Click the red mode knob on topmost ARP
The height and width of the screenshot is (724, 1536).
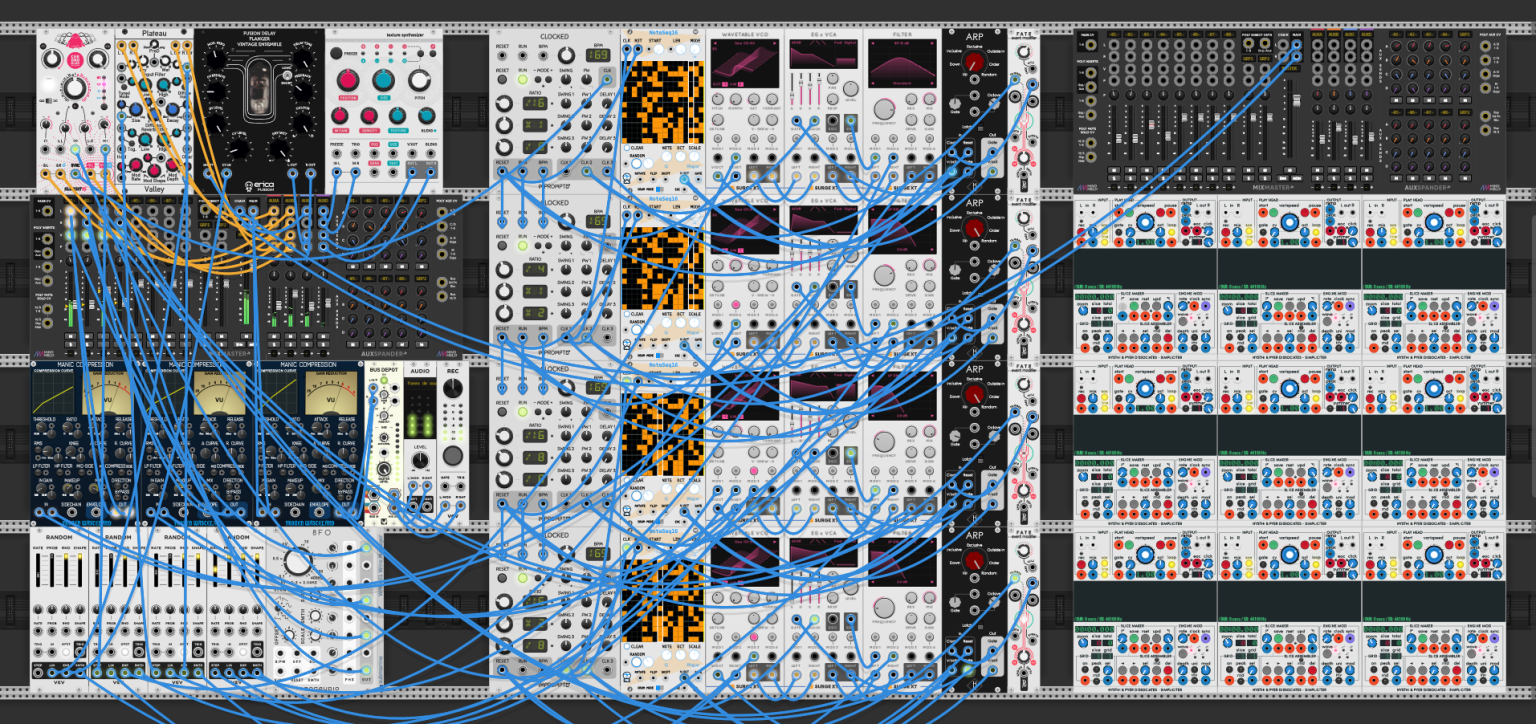click(x=974, y=61)
